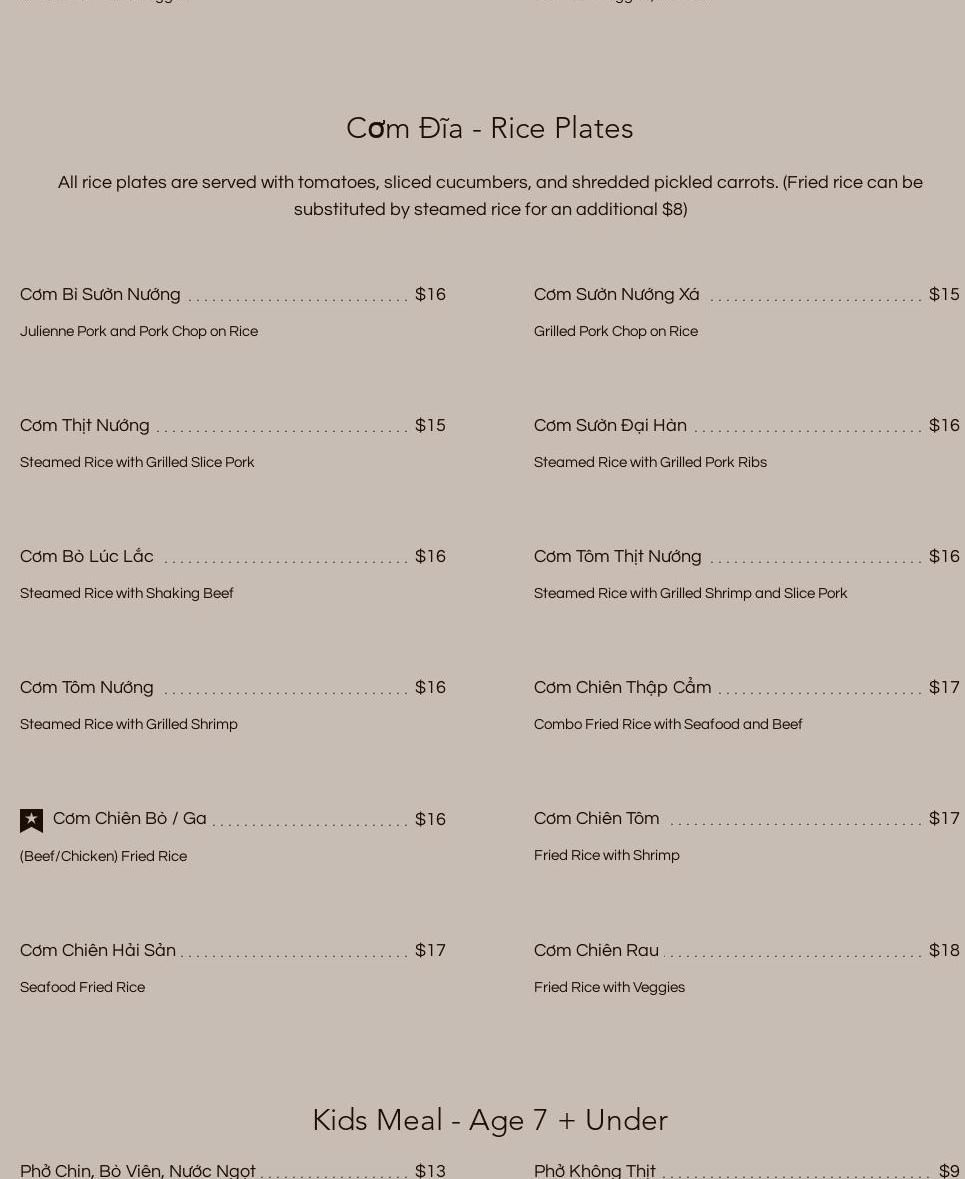Click the Cơm Tôm Thịt Nướng title
Image resolution: width=965 pixels, height=1179 pixels.
coord(617,557)
